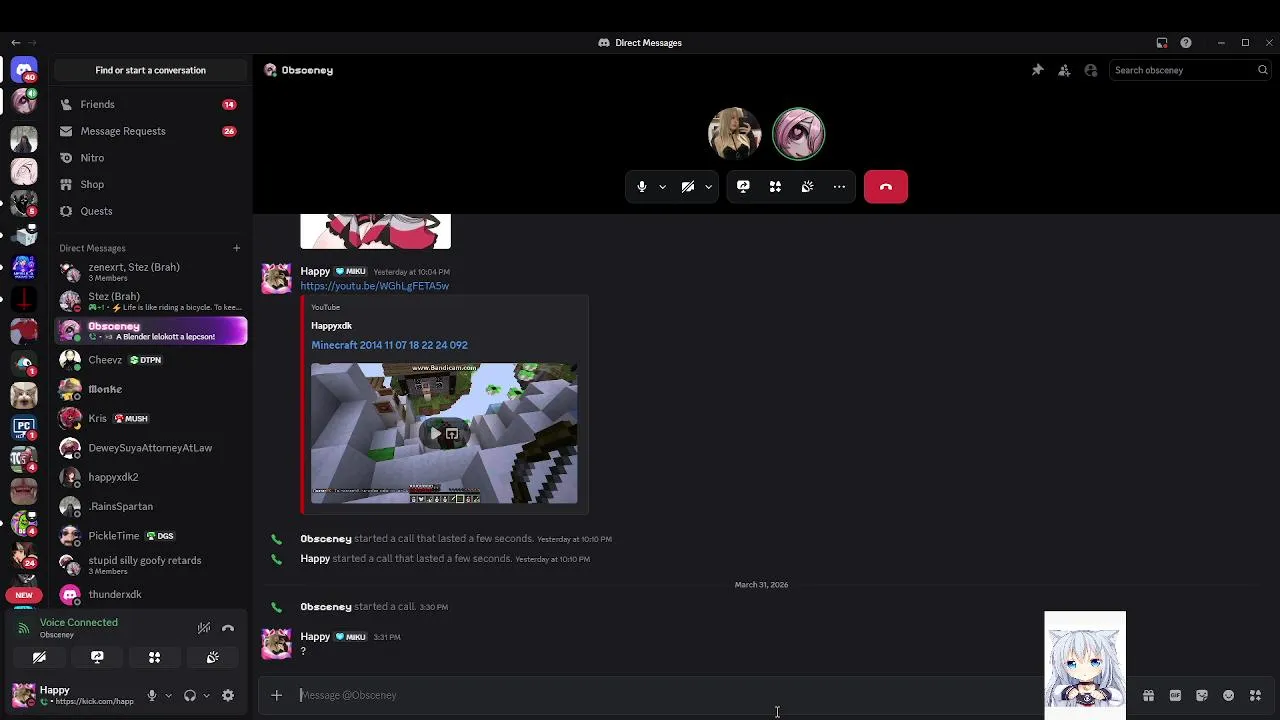Open pinned messages
This screenshot has height=720, width=1280.
tap(1037, 70)
